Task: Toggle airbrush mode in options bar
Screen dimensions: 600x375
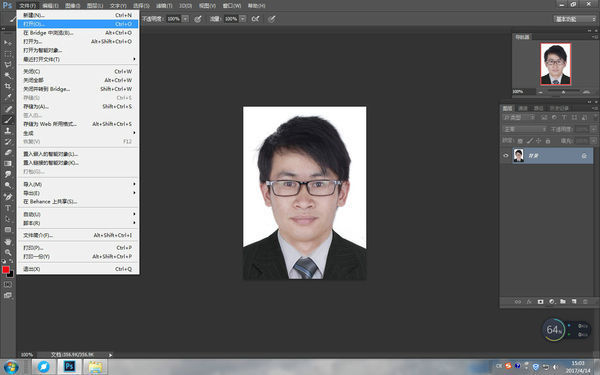Action: (255, 19)
